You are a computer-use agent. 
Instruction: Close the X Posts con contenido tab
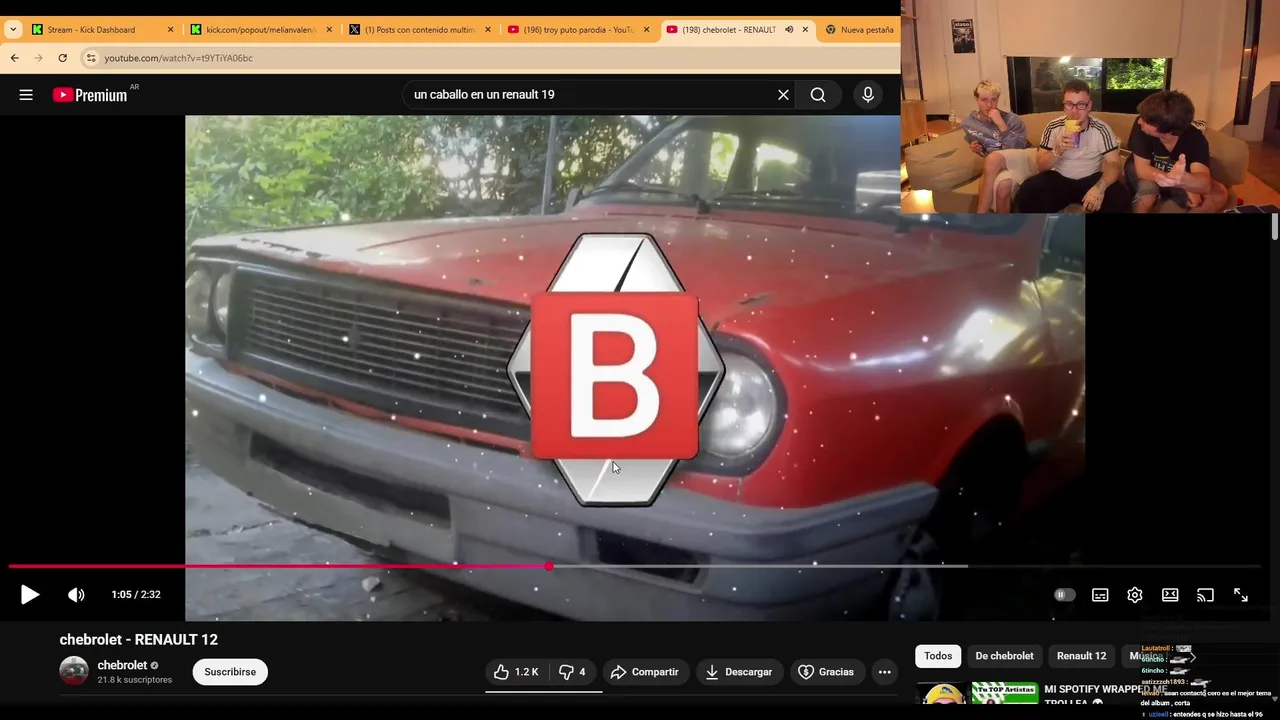click(488, 30)
